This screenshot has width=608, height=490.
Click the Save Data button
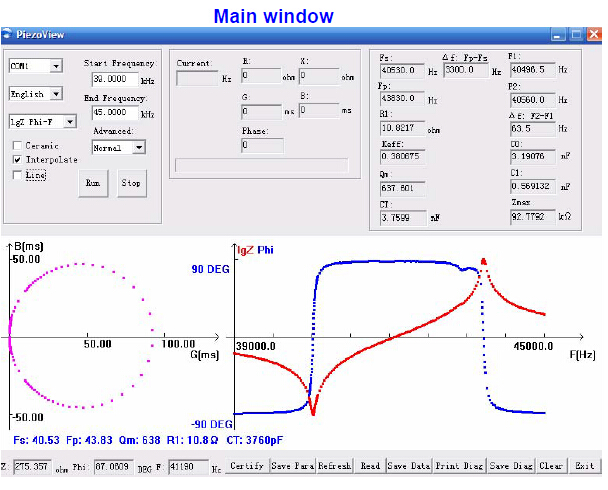[408, 466]
